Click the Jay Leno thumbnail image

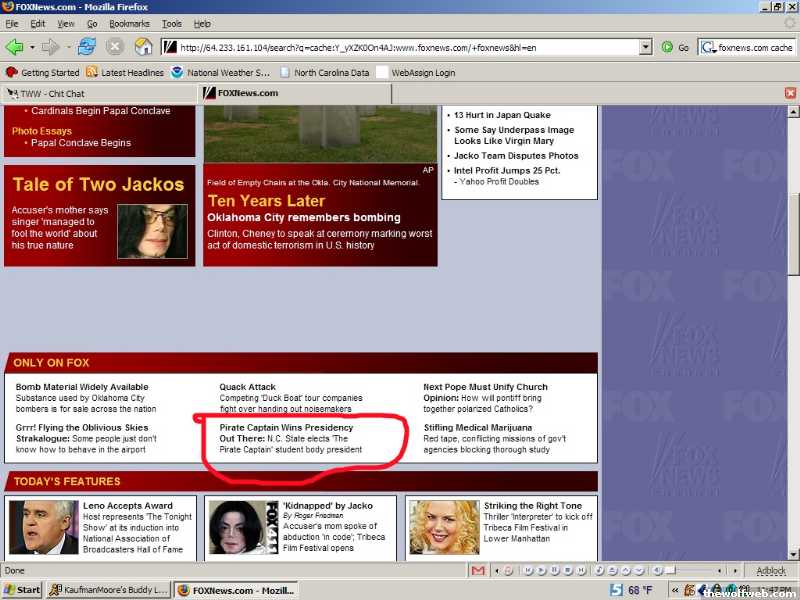coord(43,528)
